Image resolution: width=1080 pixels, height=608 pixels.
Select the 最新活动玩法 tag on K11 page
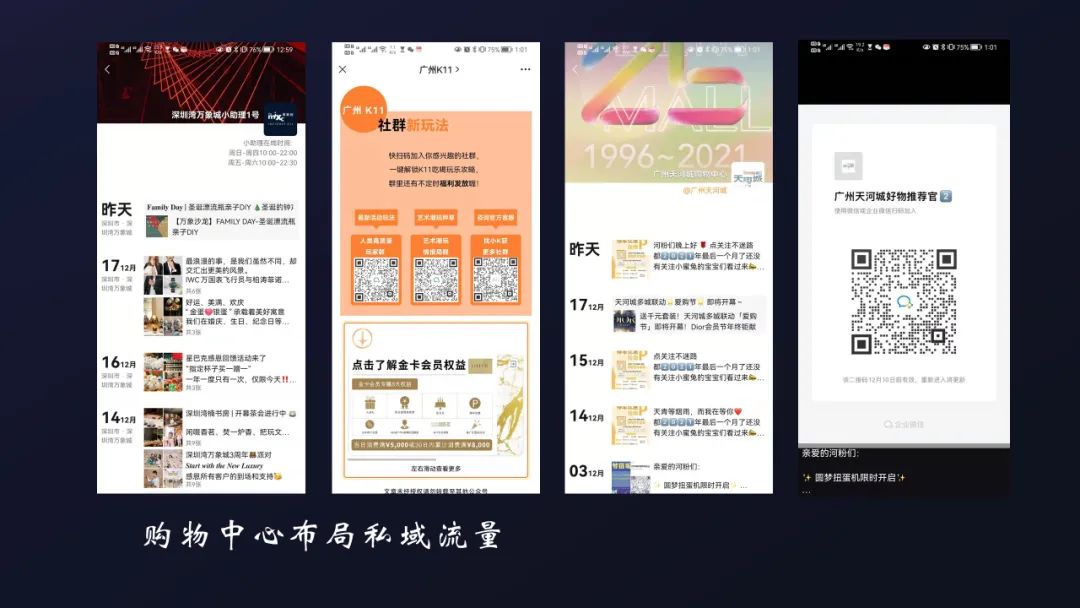pos(376,218)
